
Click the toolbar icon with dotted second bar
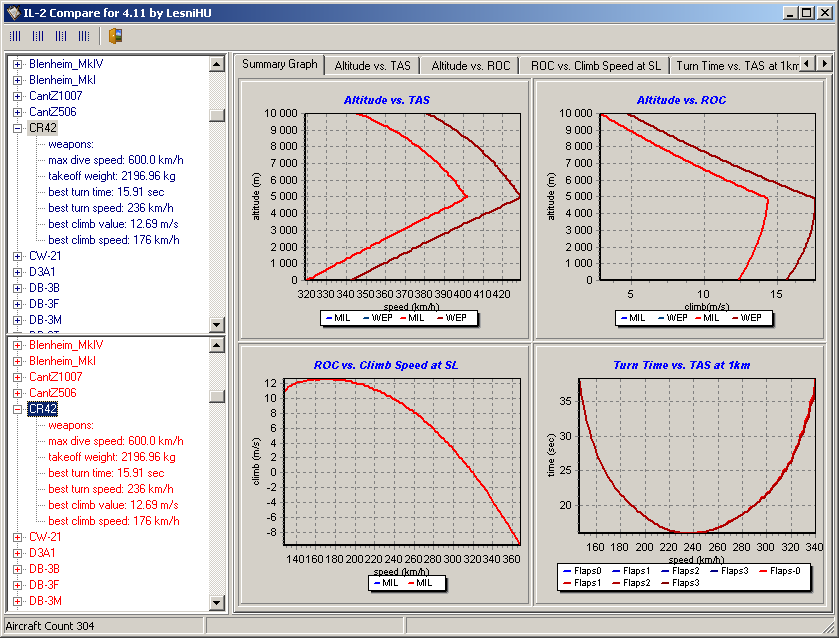(38, 36)
